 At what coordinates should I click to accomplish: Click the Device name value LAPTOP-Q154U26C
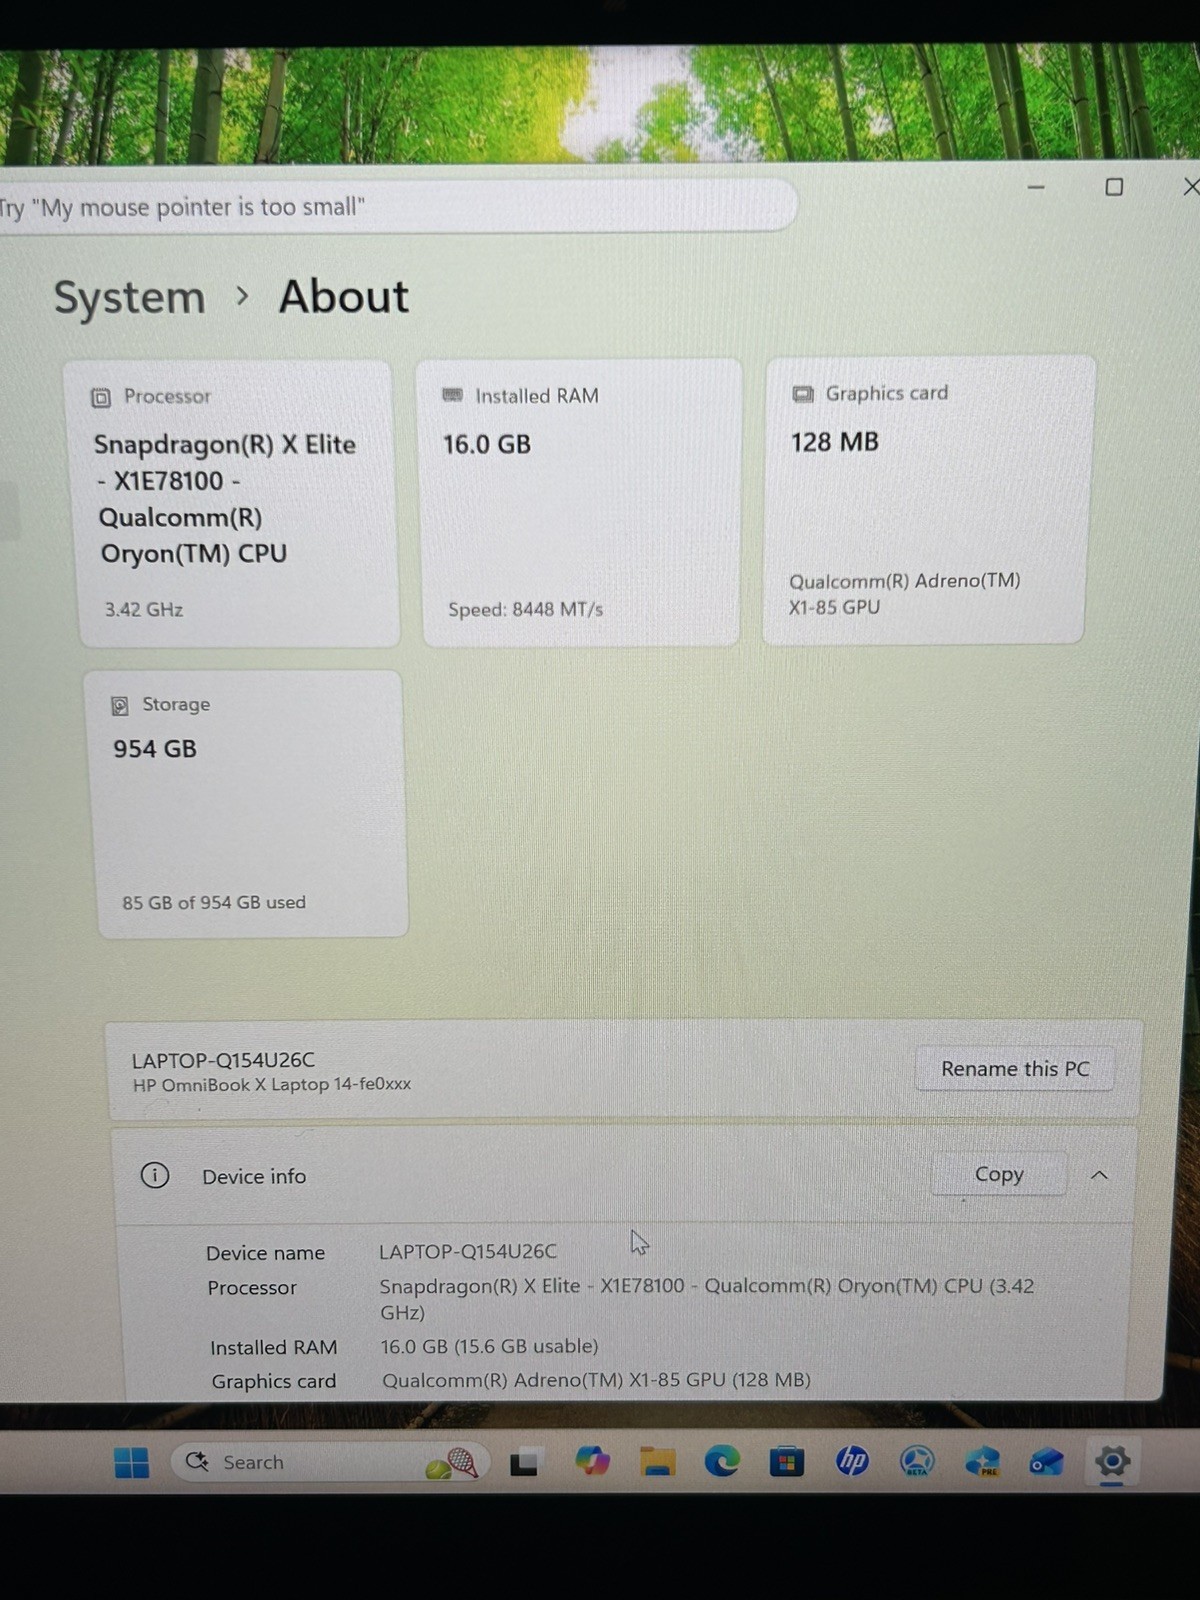pyautogui.click(x=468, y=1251)
